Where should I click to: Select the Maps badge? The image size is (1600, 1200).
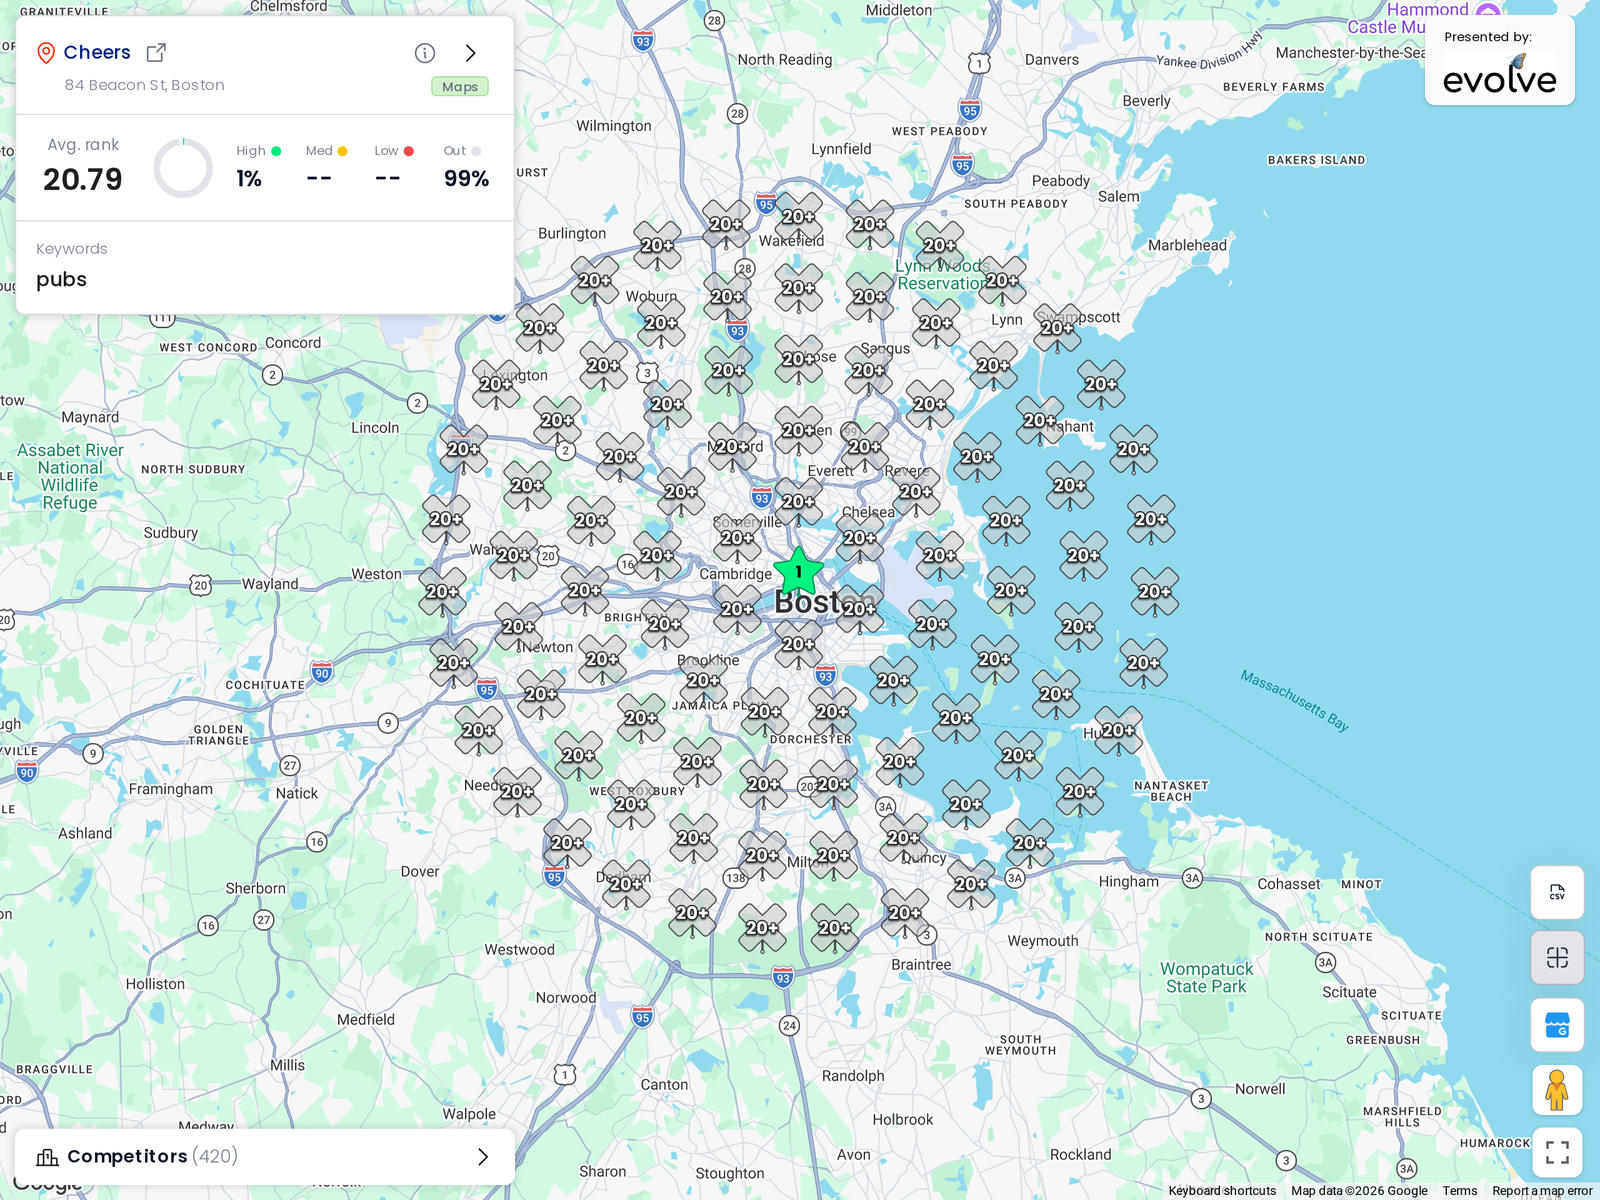coord(460,87)
